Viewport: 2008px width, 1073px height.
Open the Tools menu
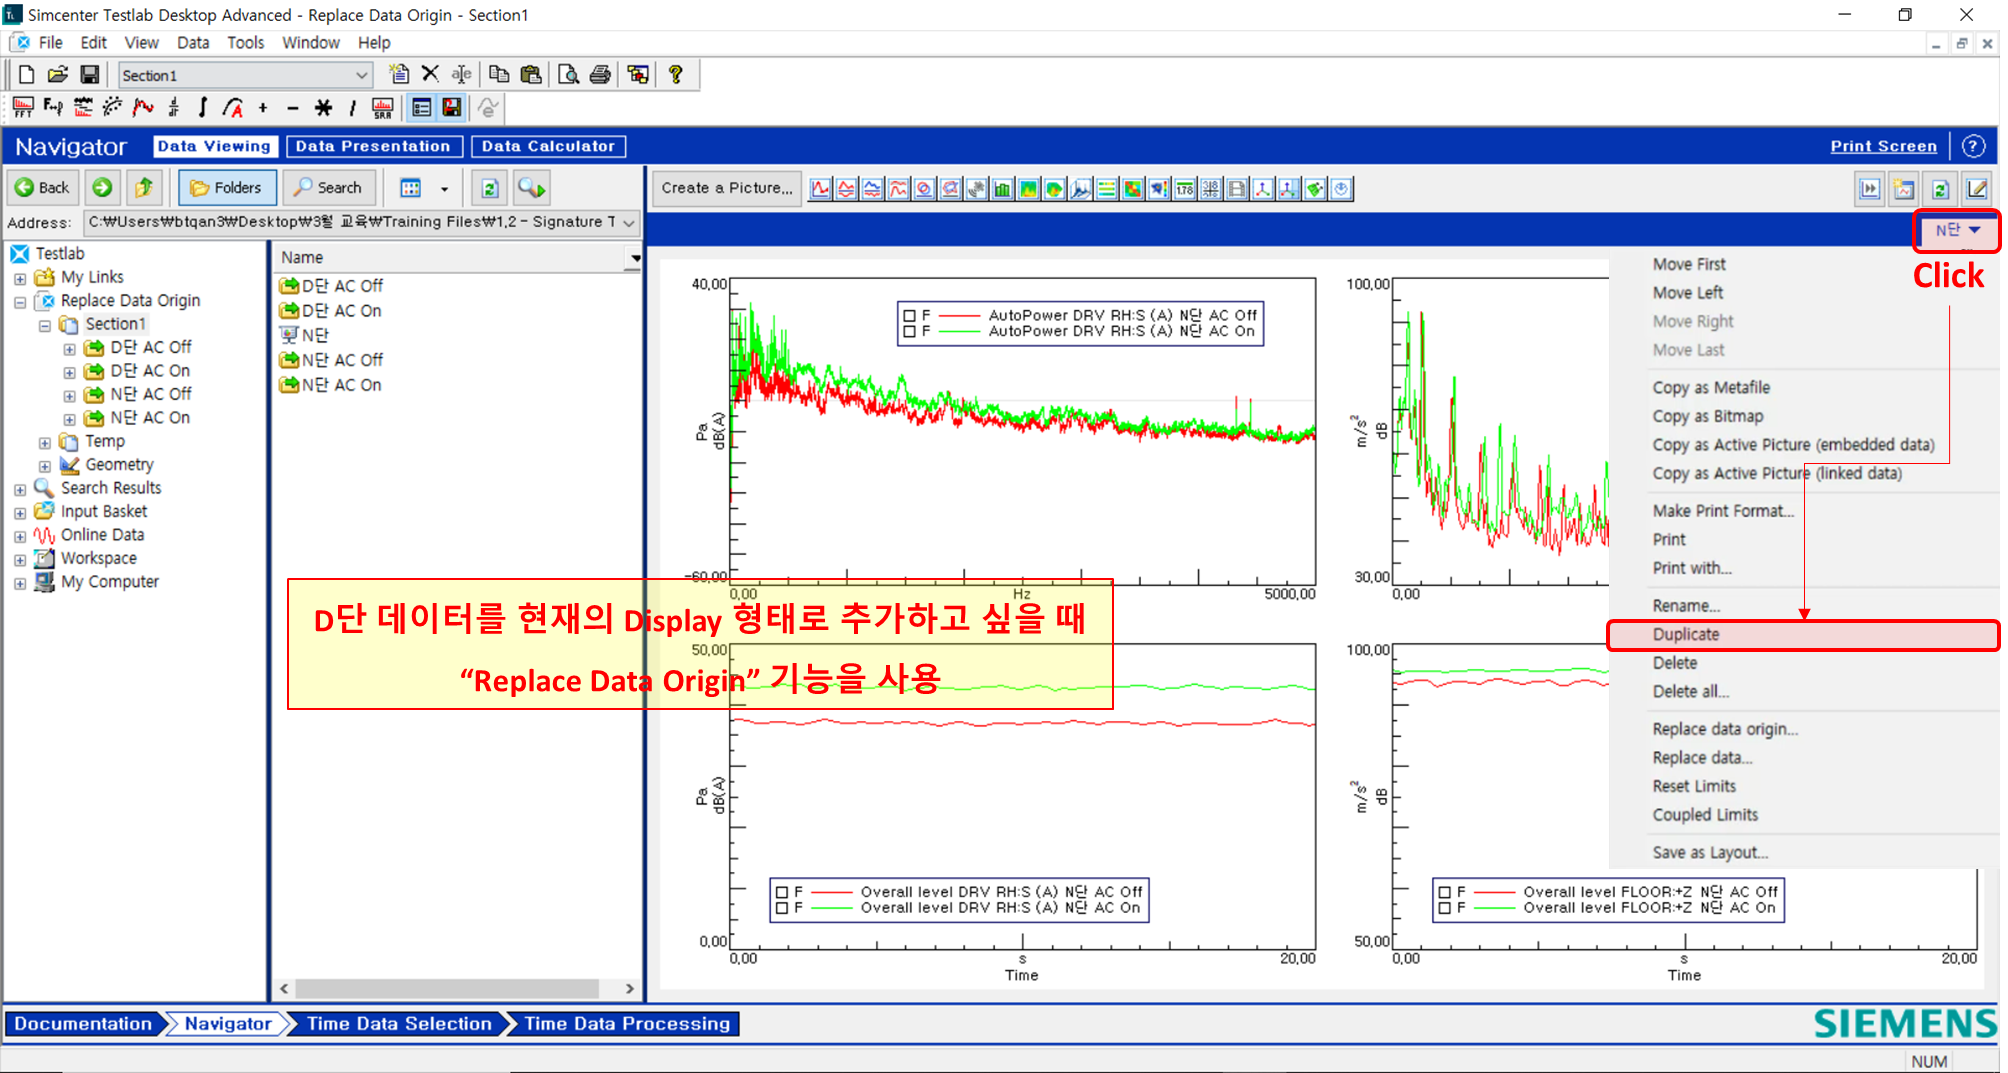coord(245,43)
